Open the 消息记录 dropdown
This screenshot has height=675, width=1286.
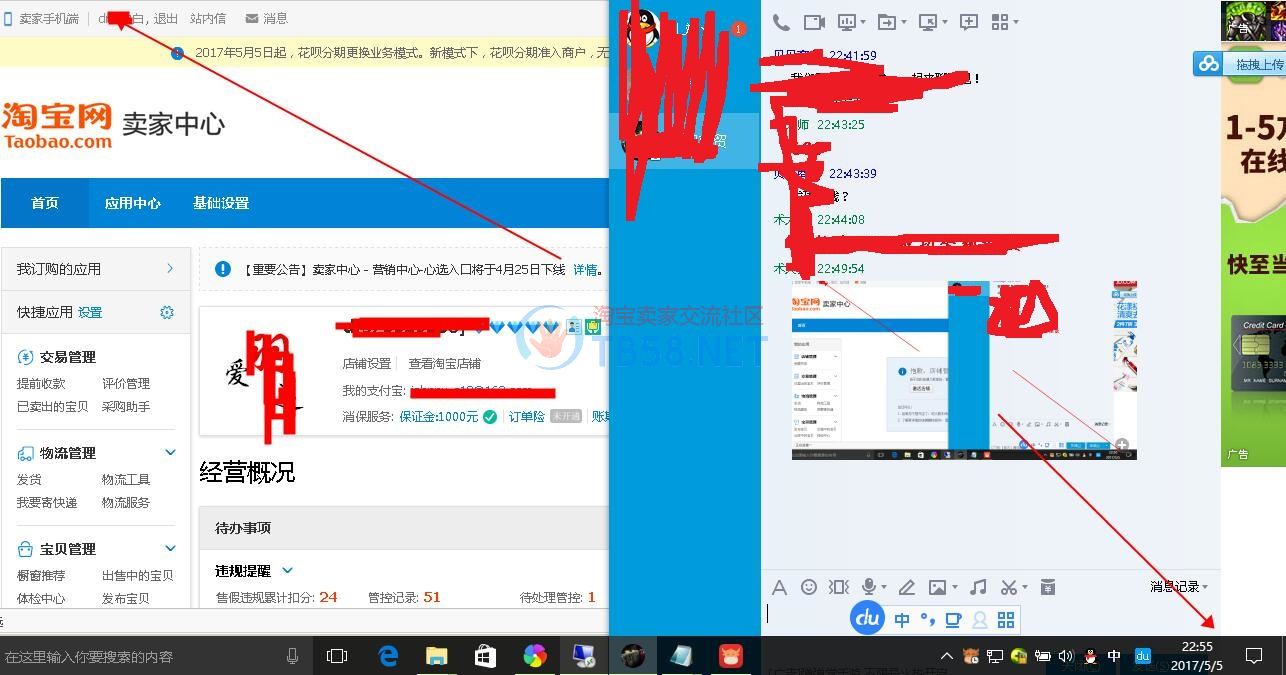(x=1179, y=587)
